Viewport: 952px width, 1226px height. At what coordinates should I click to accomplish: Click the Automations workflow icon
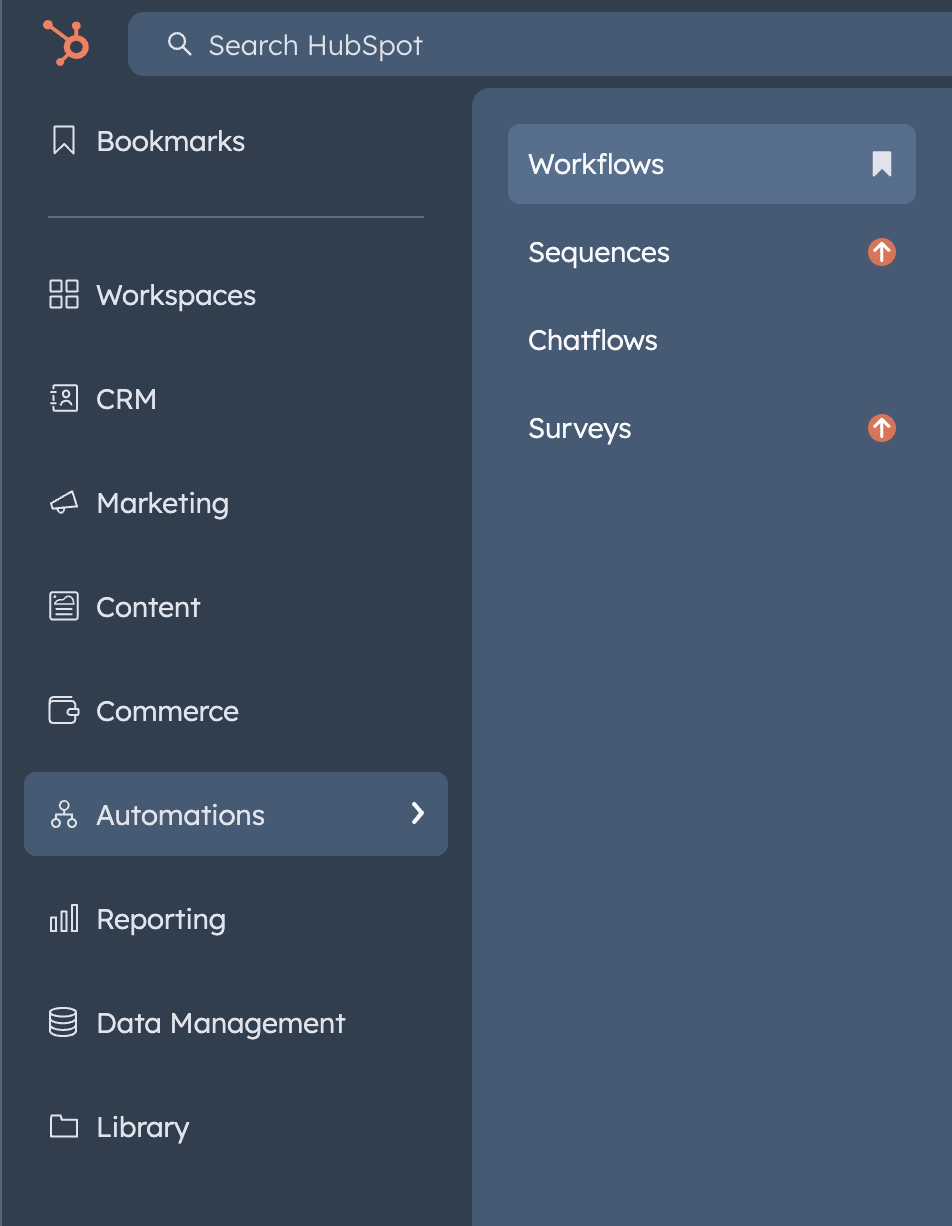(64, 815)
